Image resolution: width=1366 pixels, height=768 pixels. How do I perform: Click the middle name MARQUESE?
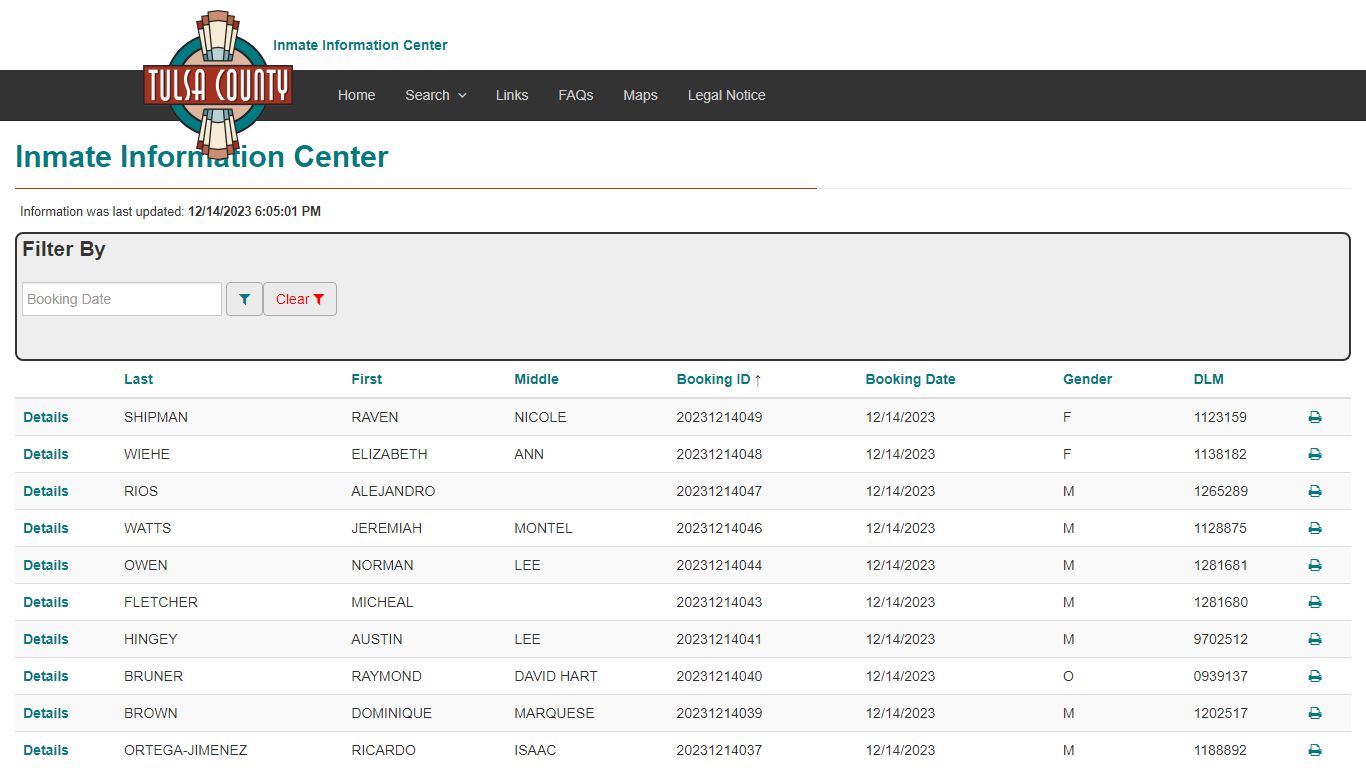(x=554, y=713)
